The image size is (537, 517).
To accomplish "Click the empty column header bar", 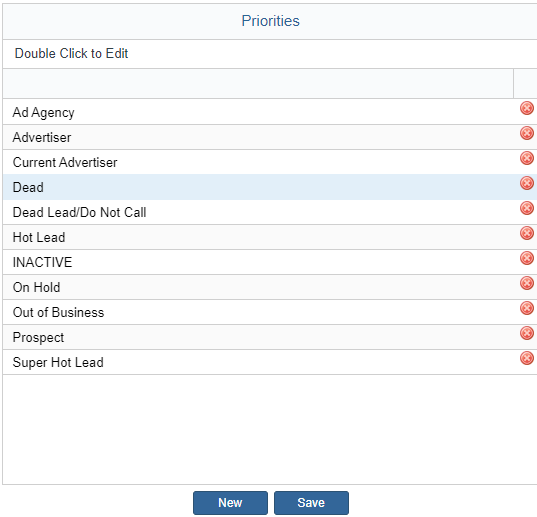I will pos(258,84).
